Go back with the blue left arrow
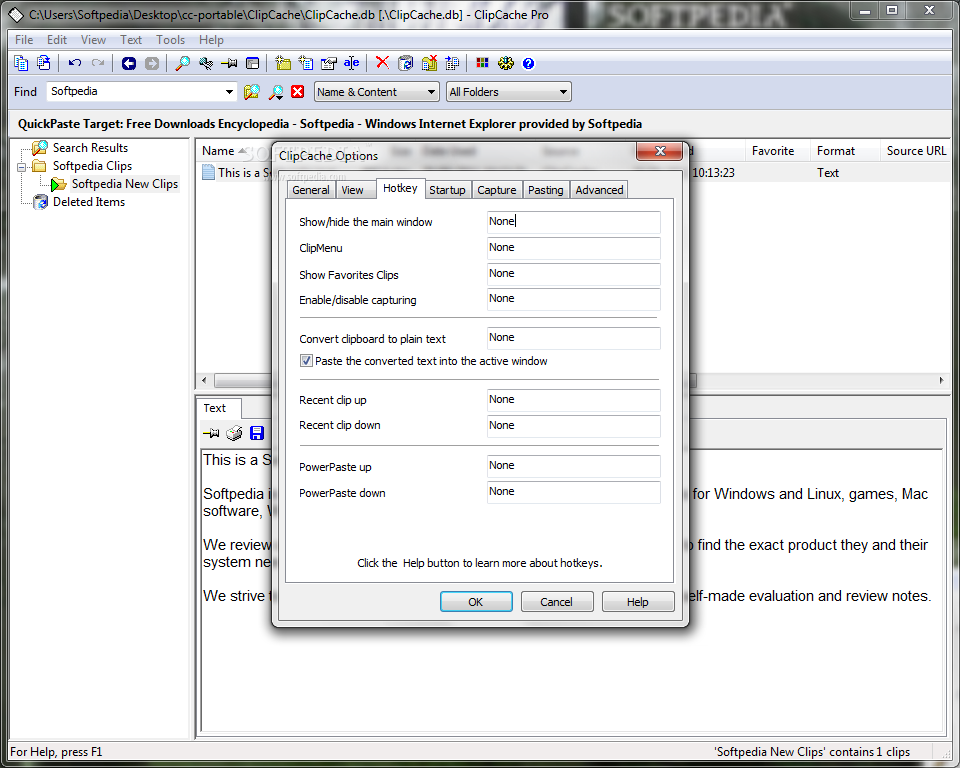Viewport: 960px width, 768px height. (129, 63)
